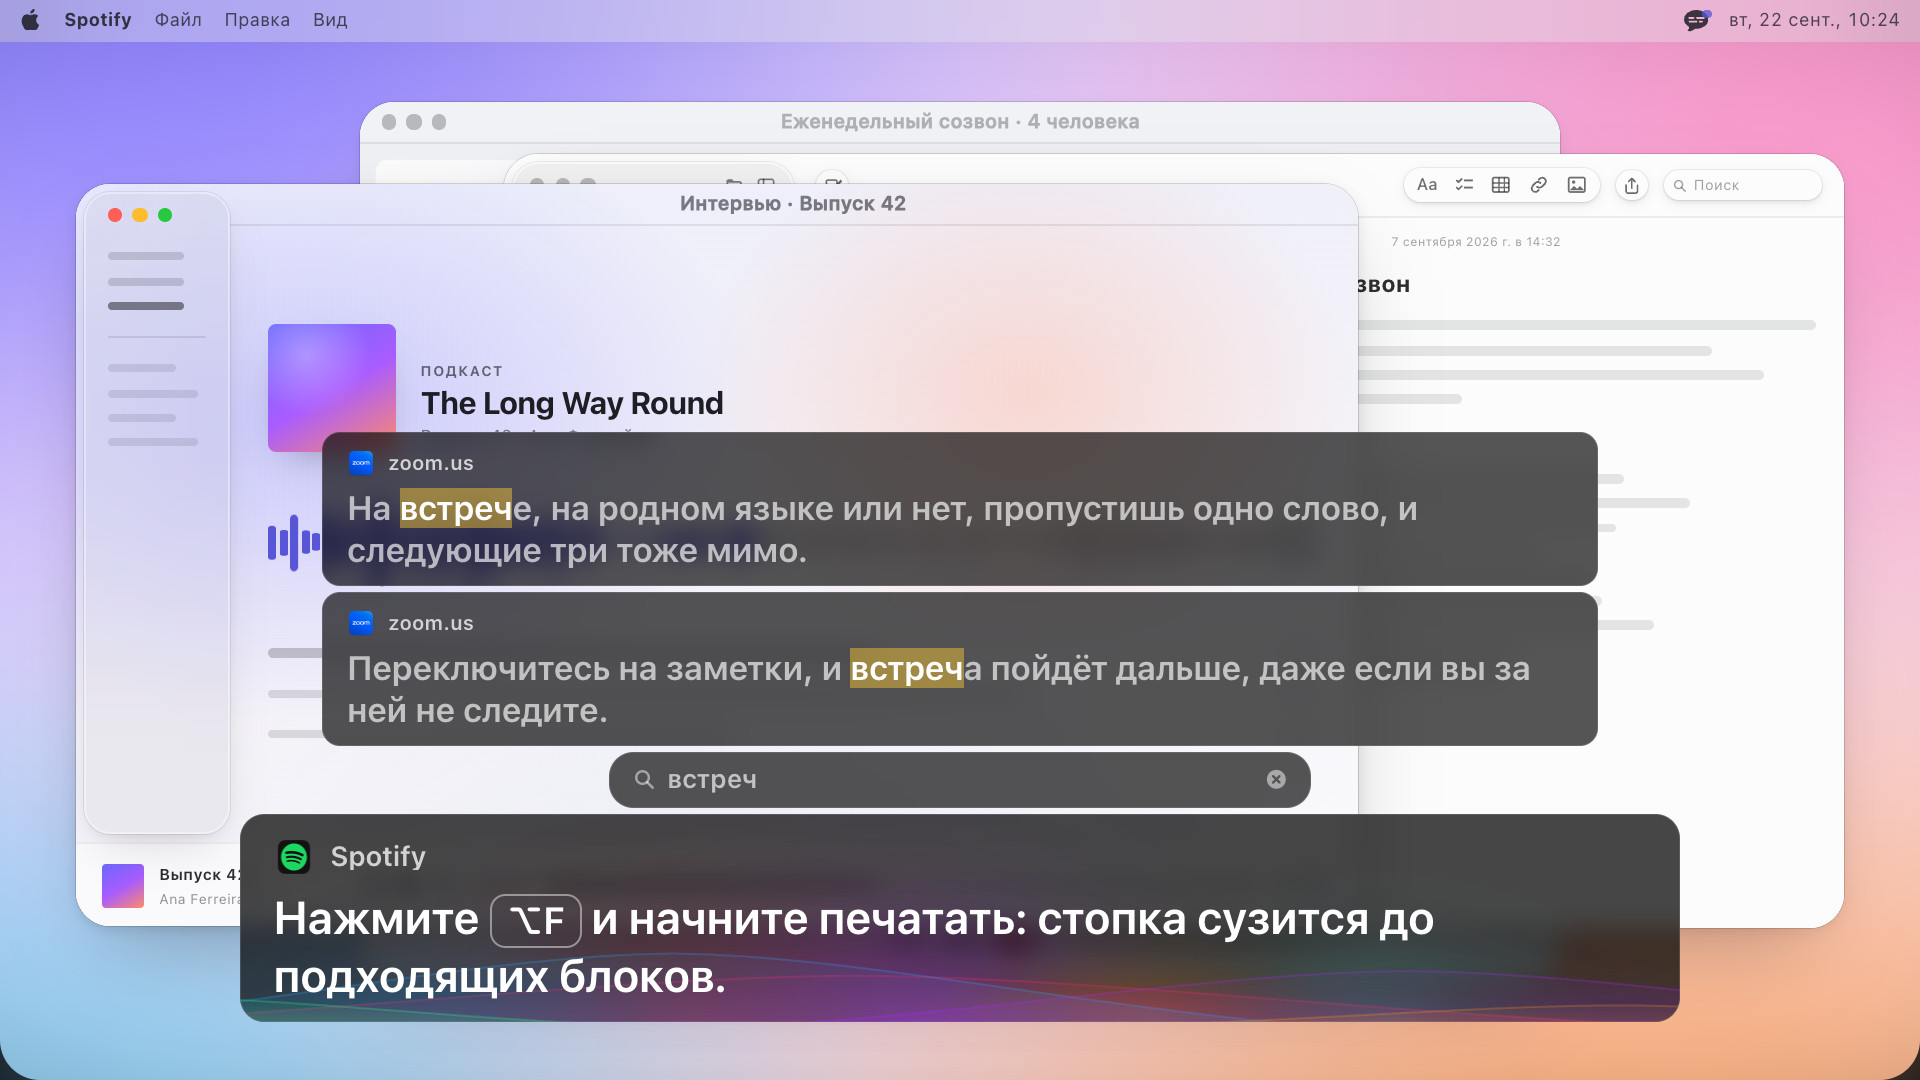Image resolution: width=1920 pixels, height=1080 pixels.
Task: Click the ⌥F shortcut key badge
Action: click(536, 920)
